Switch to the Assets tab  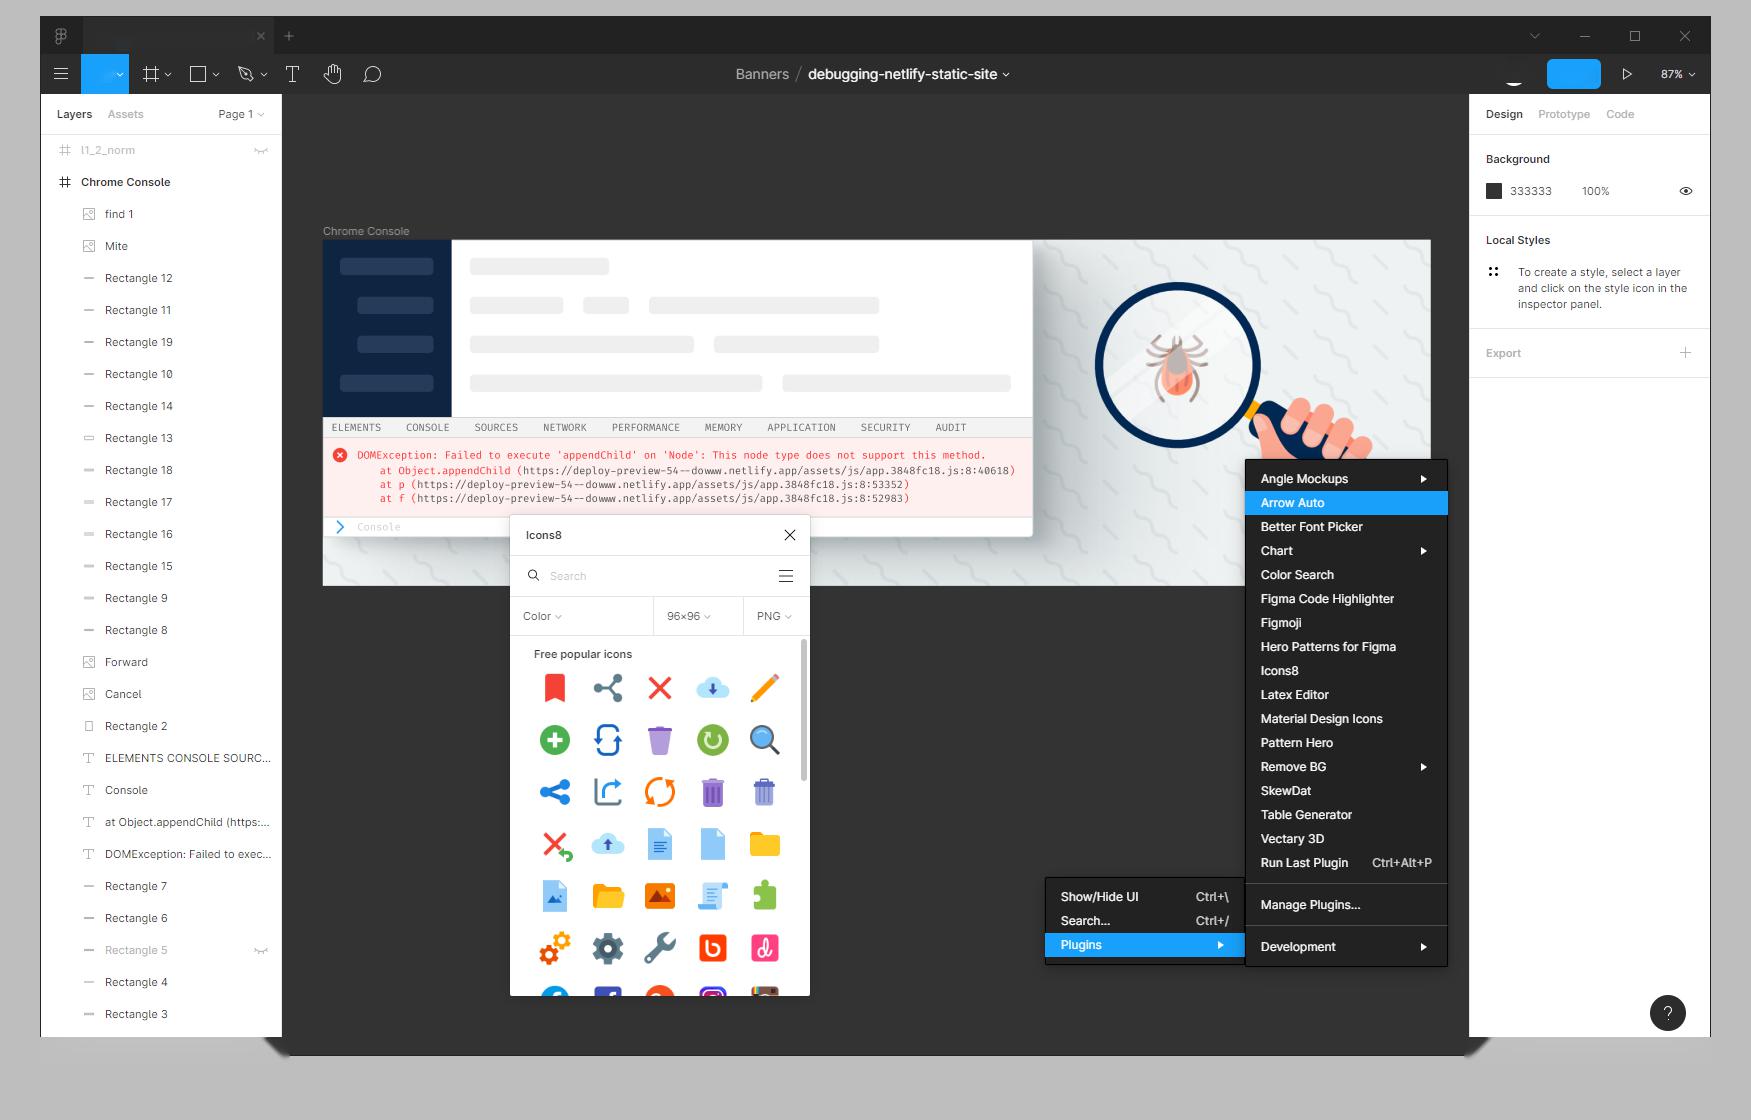pos(126,114)
